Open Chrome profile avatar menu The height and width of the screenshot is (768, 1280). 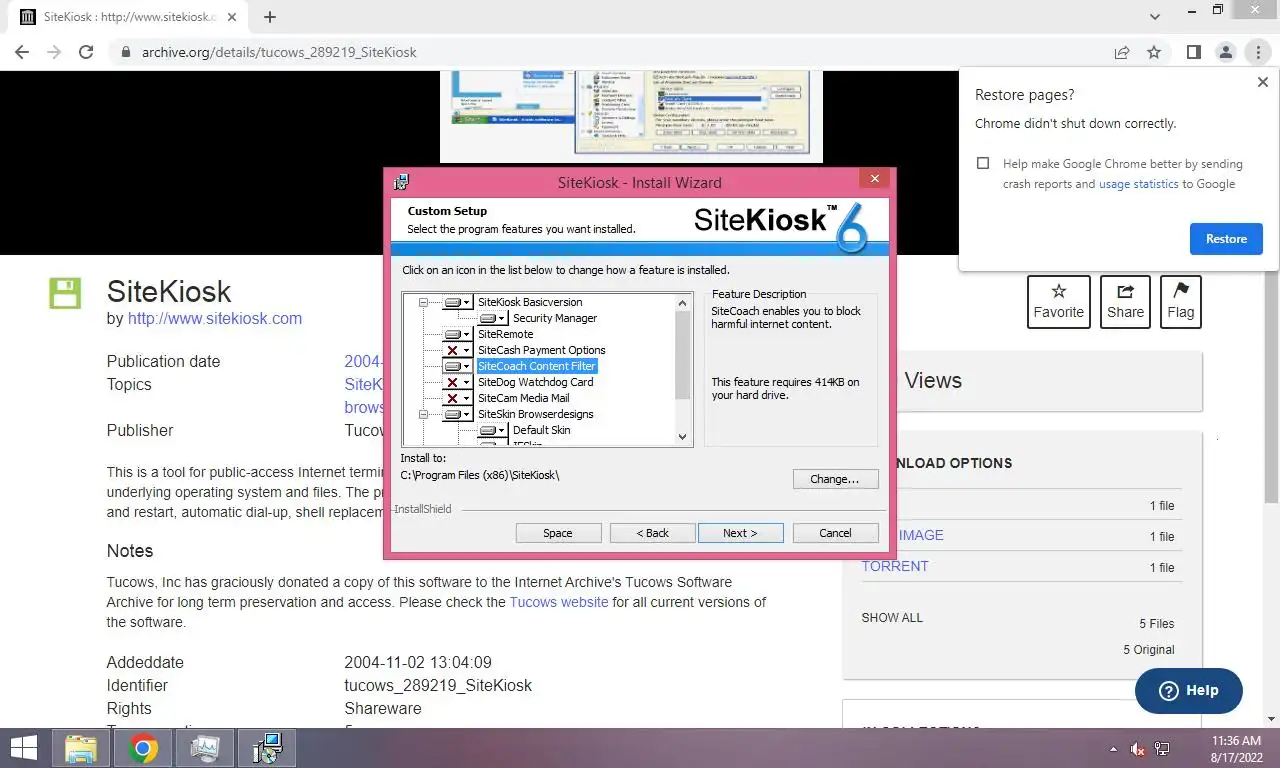click(x=1225, y=52)
